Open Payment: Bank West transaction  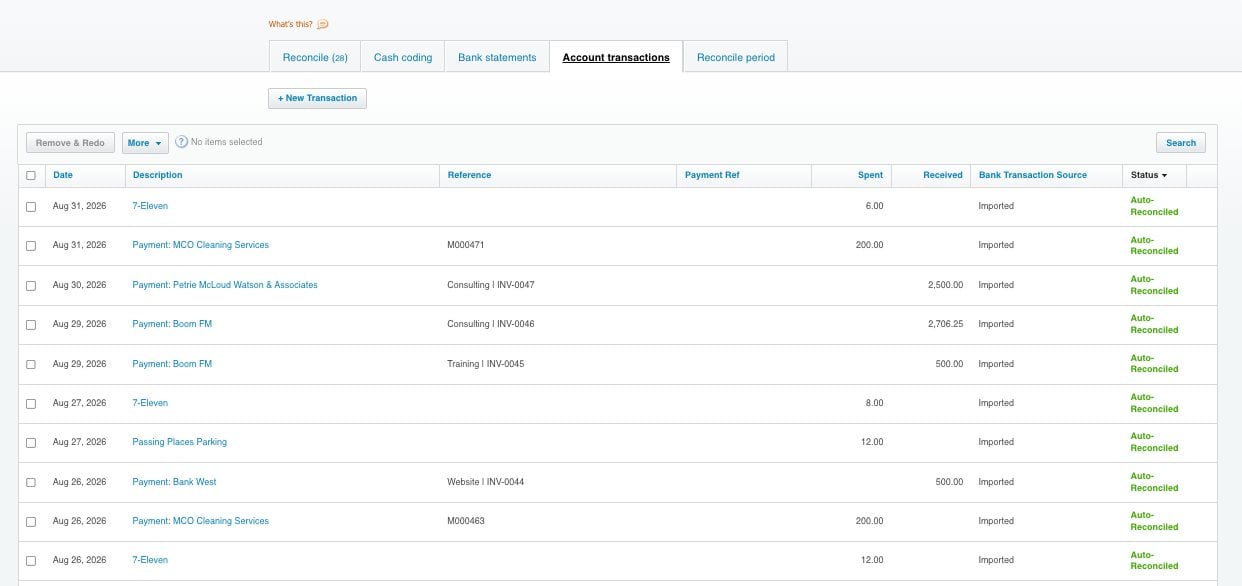pos(174,482)
